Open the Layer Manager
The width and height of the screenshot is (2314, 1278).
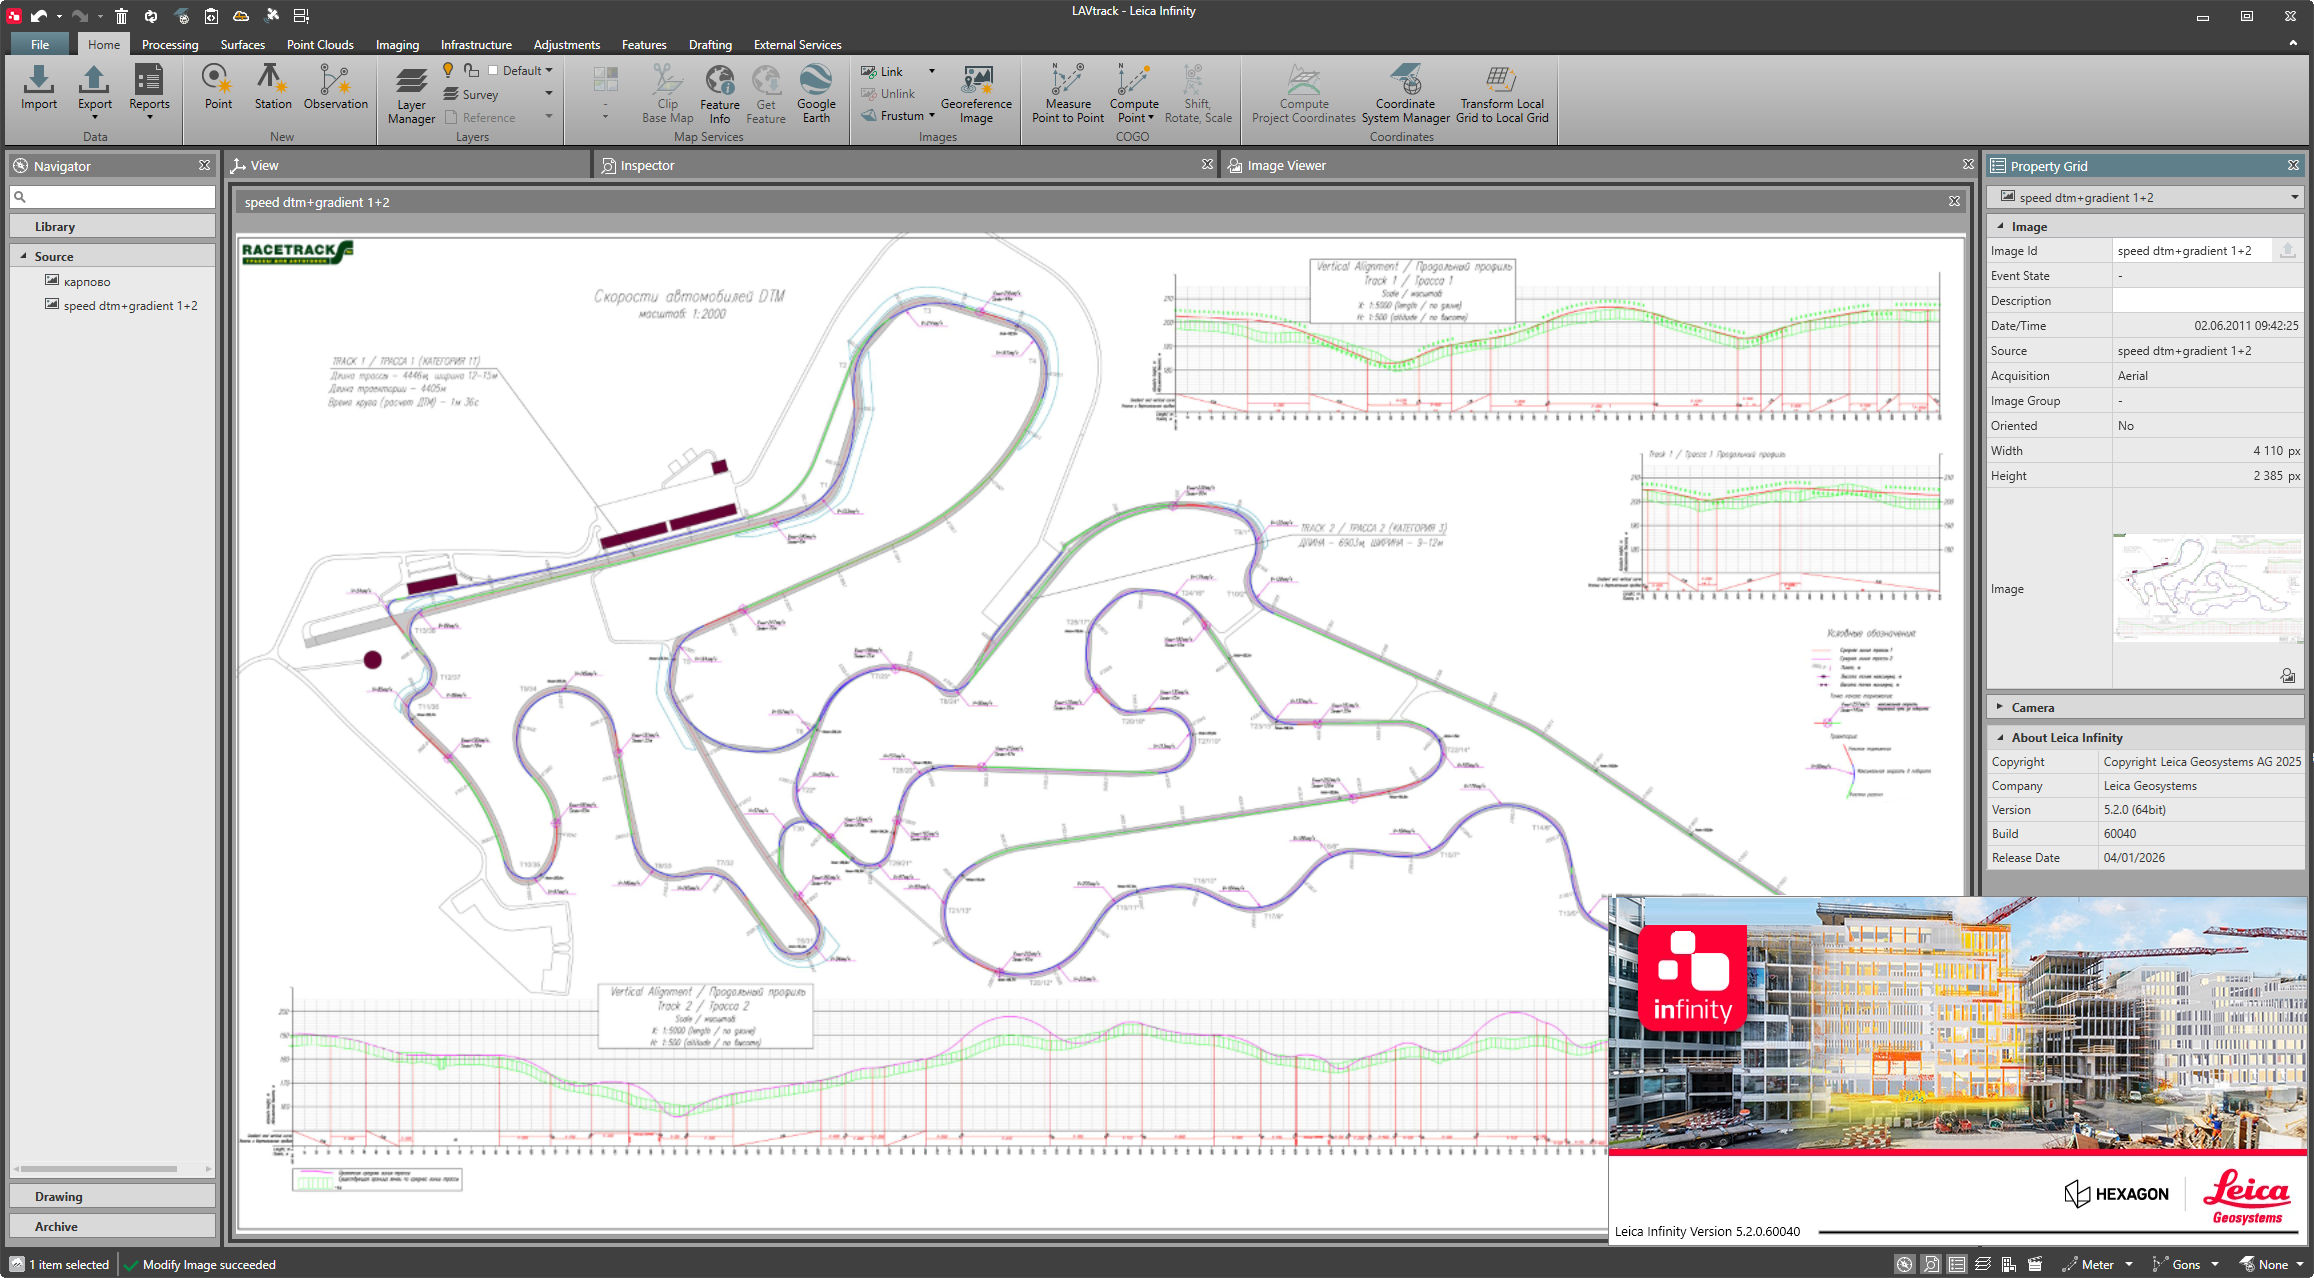point(411,95)
